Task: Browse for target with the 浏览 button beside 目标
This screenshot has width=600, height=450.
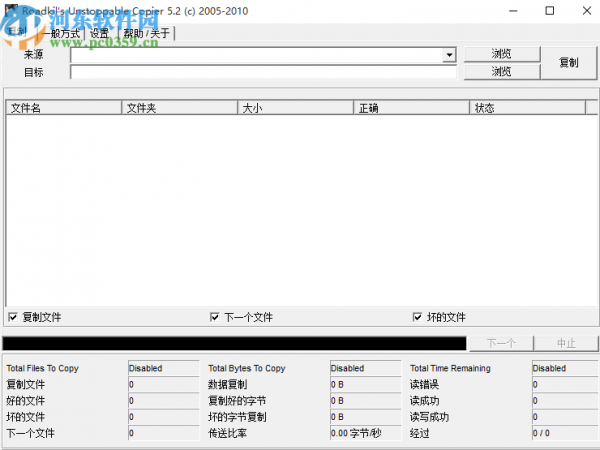Action: 502,71
